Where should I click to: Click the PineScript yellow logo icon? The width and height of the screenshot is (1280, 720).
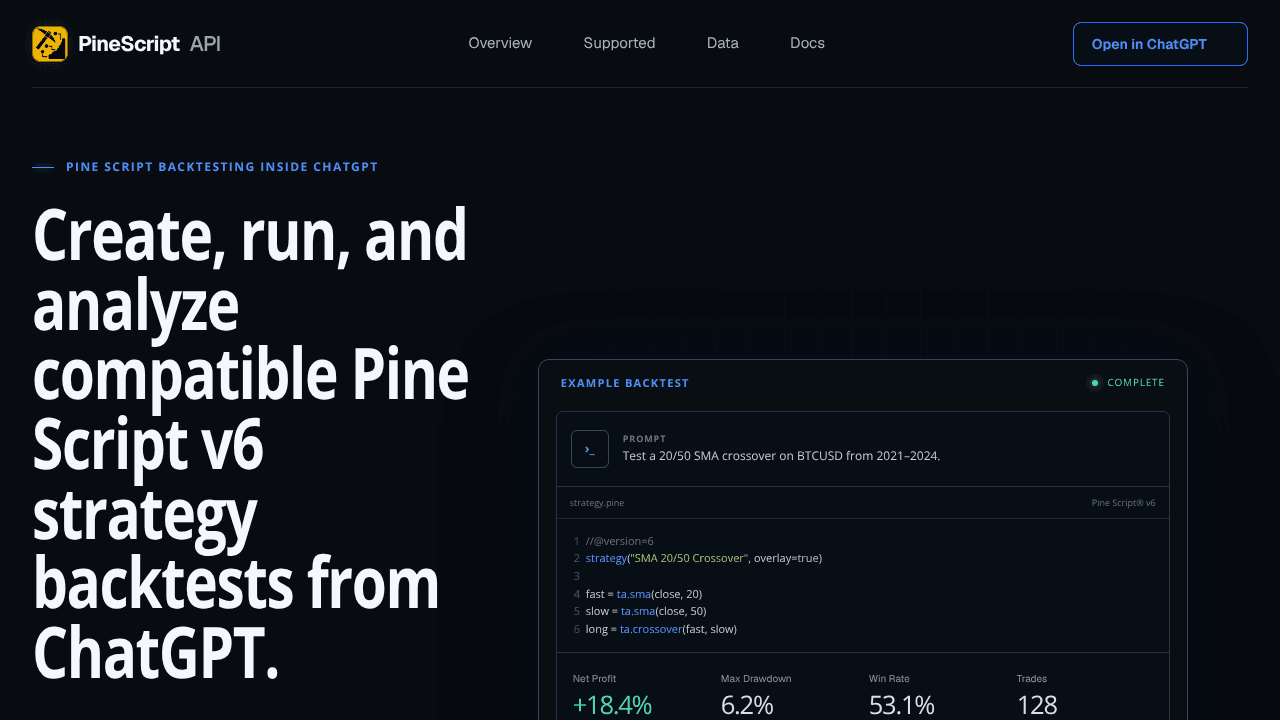pos(50,44)
